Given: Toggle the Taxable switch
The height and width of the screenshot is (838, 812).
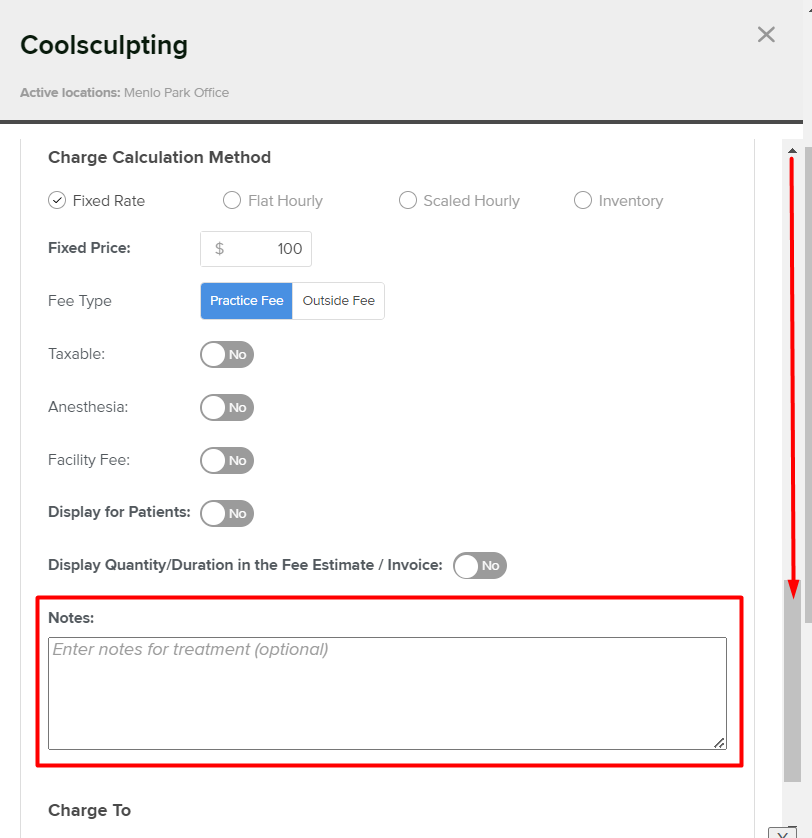Looking at the screenshot, I should 227,354.
